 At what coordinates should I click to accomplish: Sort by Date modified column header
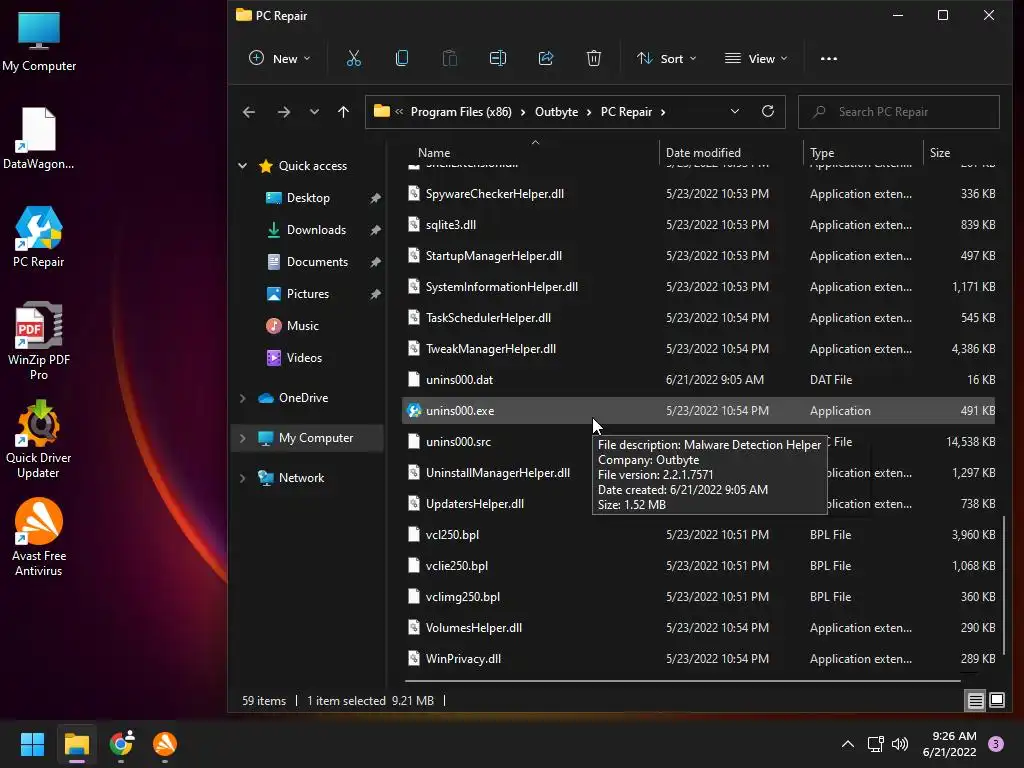(731, 153)
